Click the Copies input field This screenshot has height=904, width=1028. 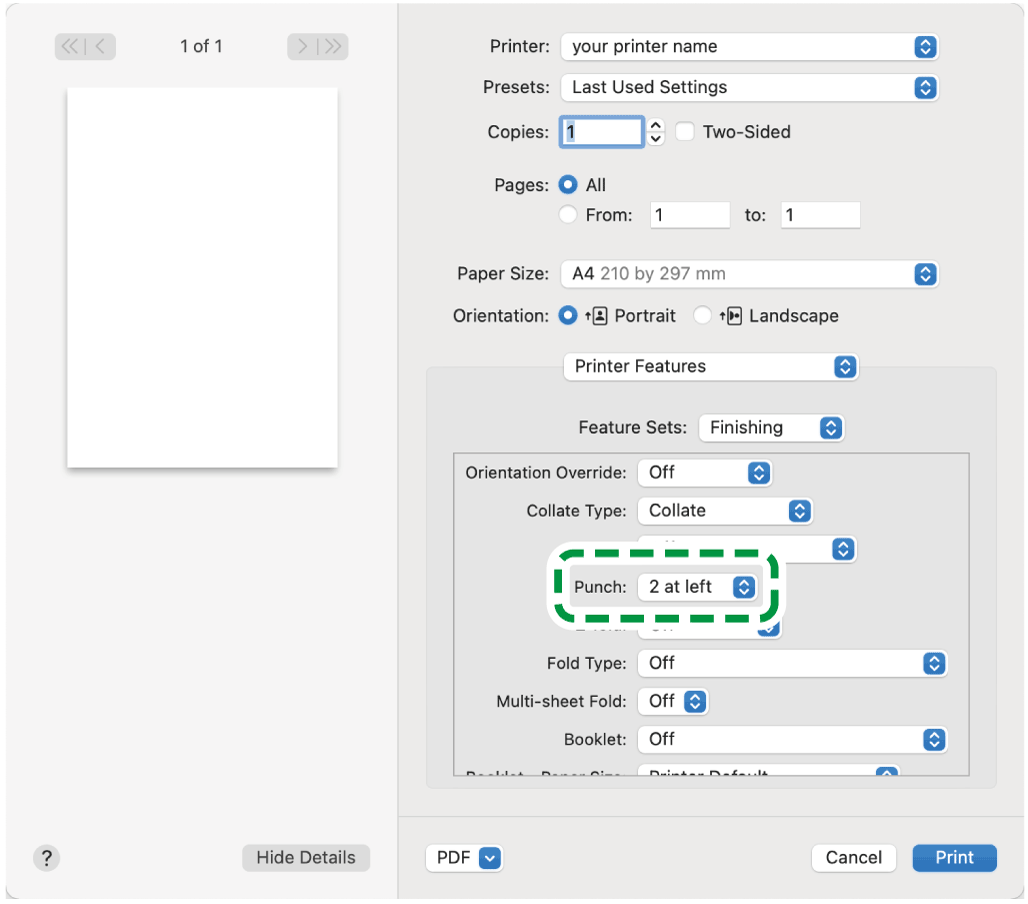click(602, 132)
